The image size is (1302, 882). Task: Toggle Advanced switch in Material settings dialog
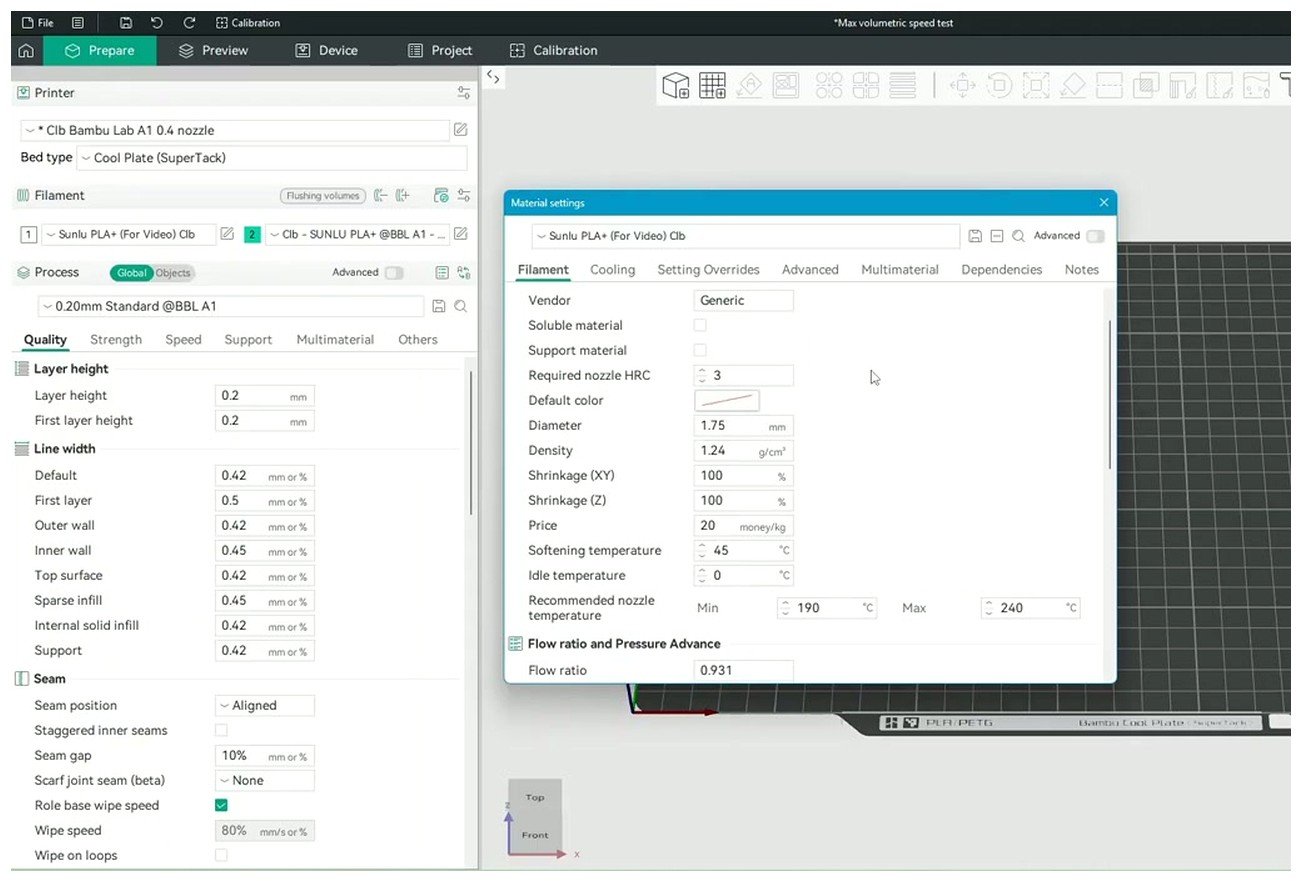coord(1095,236)
